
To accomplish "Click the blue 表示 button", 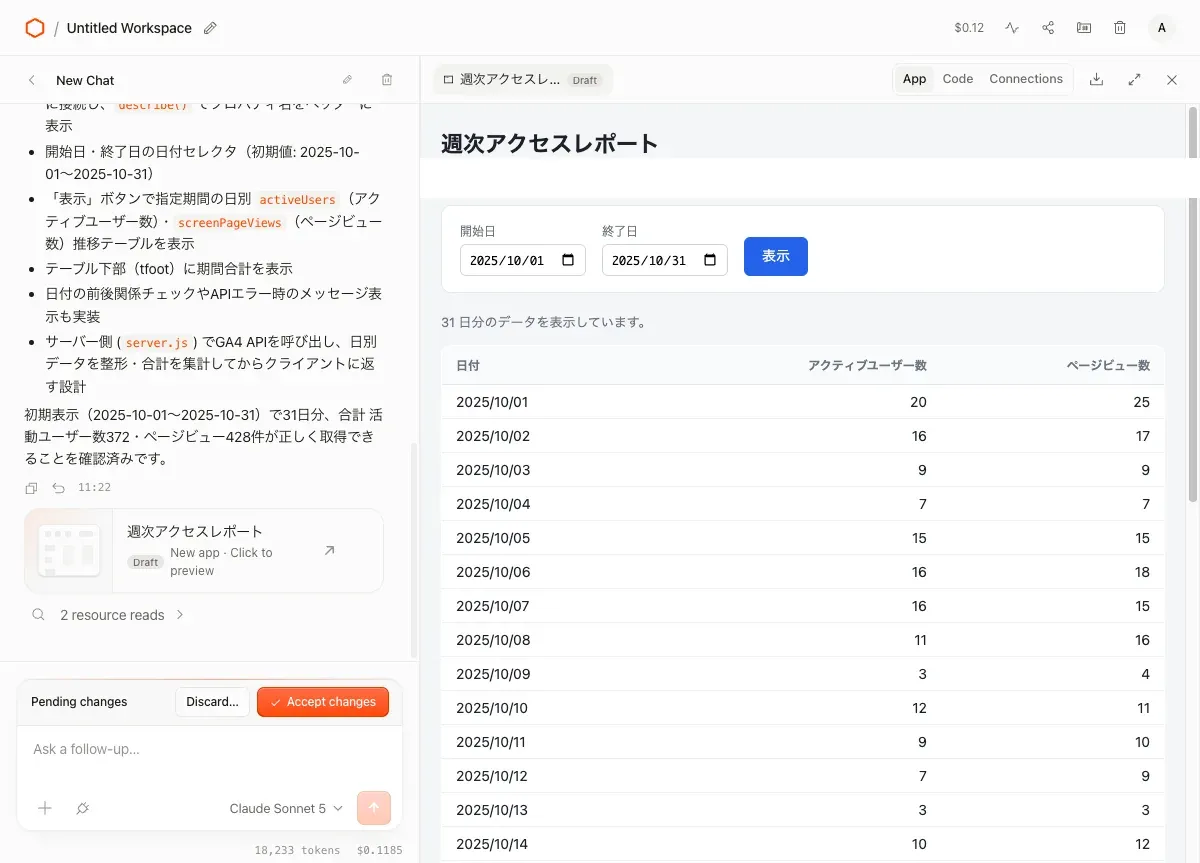I will pyautogui.click(x=776, y=256).
